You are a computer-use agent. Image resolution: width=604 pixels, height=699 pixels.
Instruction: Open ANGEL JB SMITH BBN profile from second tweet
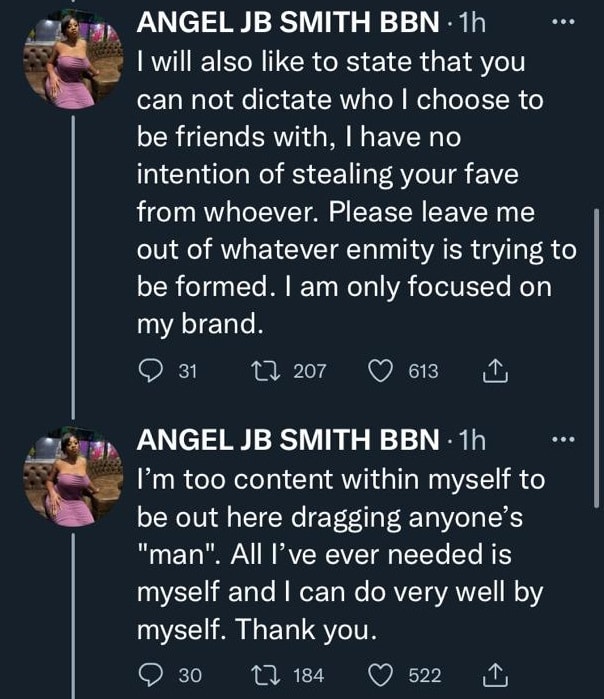(286, 438)
